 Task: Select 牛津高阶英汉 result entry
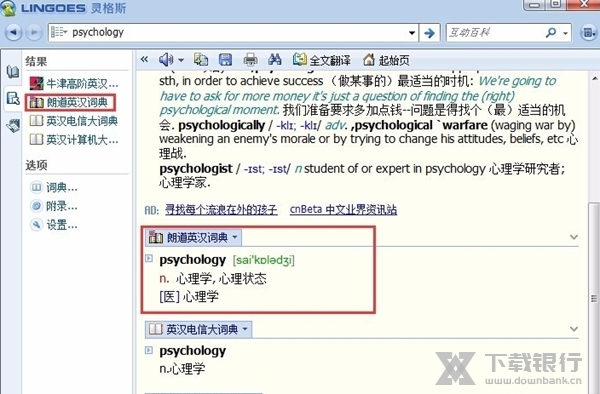[74, 83]
